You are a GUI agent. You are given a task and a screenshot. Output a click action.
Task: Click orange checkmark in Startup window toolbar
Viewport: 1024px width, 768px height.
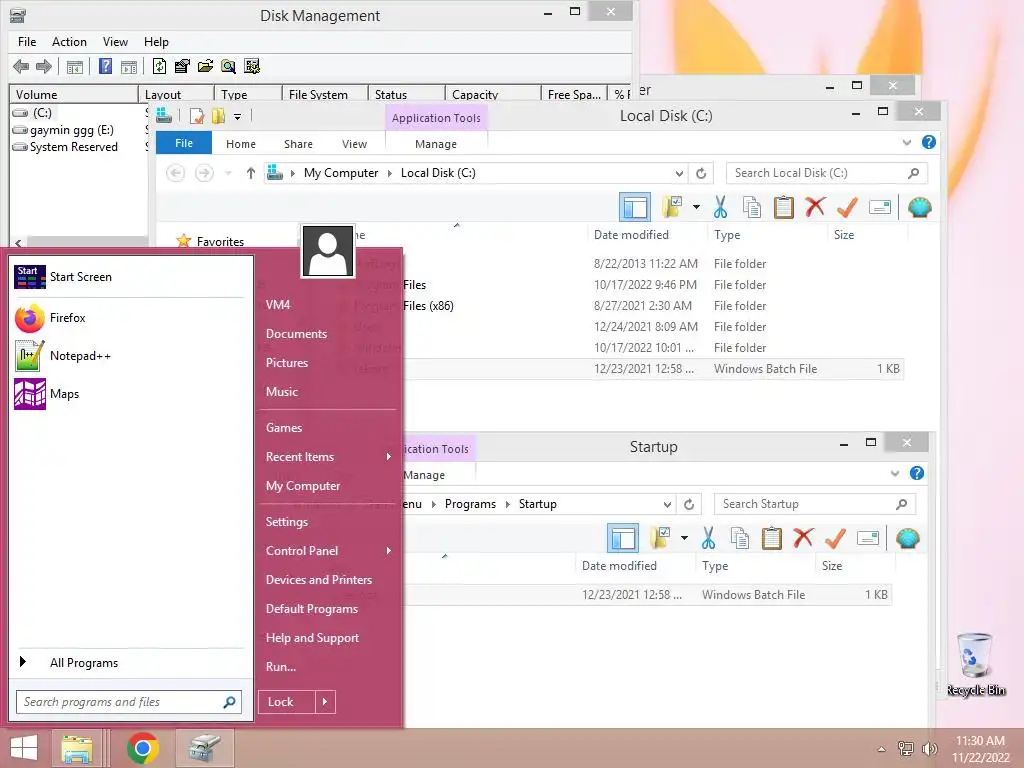click(x=835, y=539)
